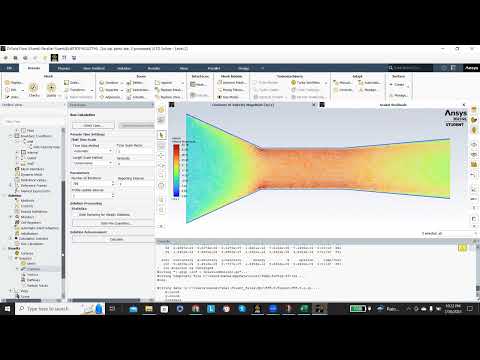
Task: Click the ribbon quick search field
Action: pyautogui.click(x=410, y=68)
